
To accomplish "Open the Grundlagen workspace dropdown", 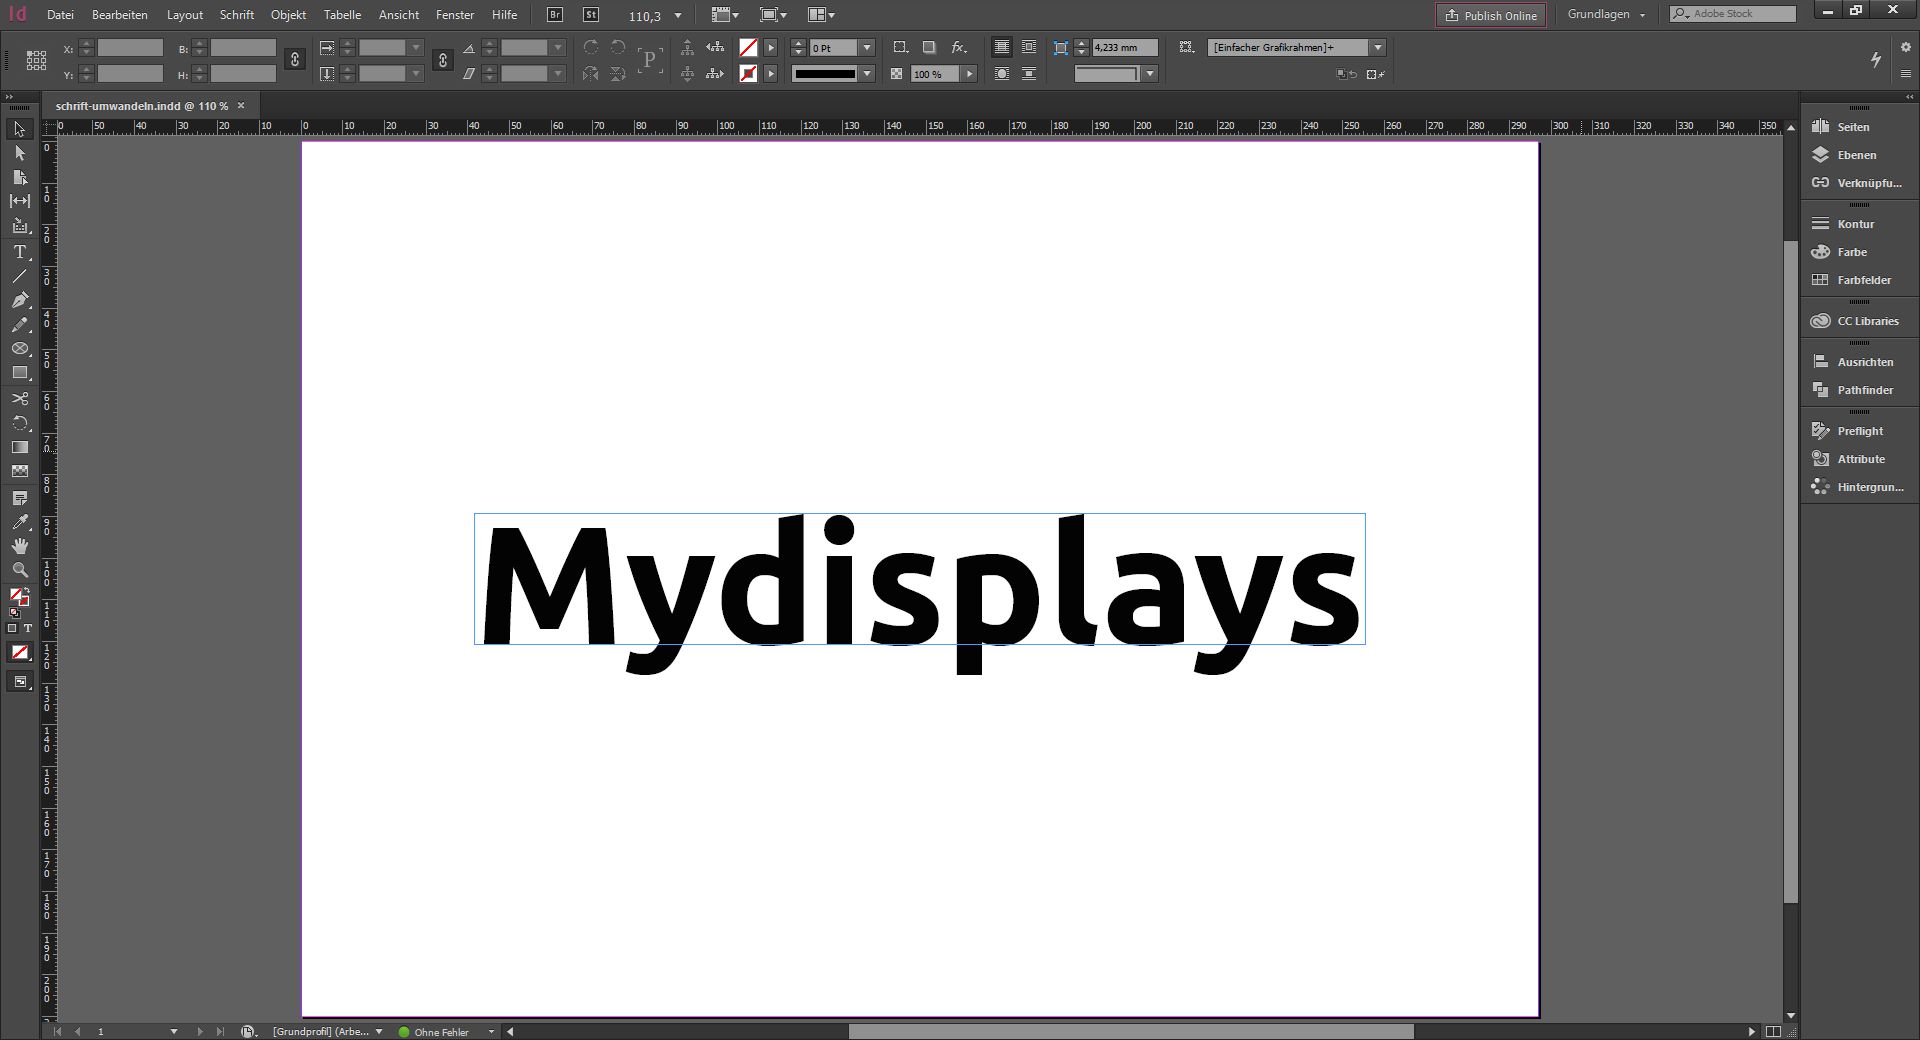I will [x=1606, y=15].
